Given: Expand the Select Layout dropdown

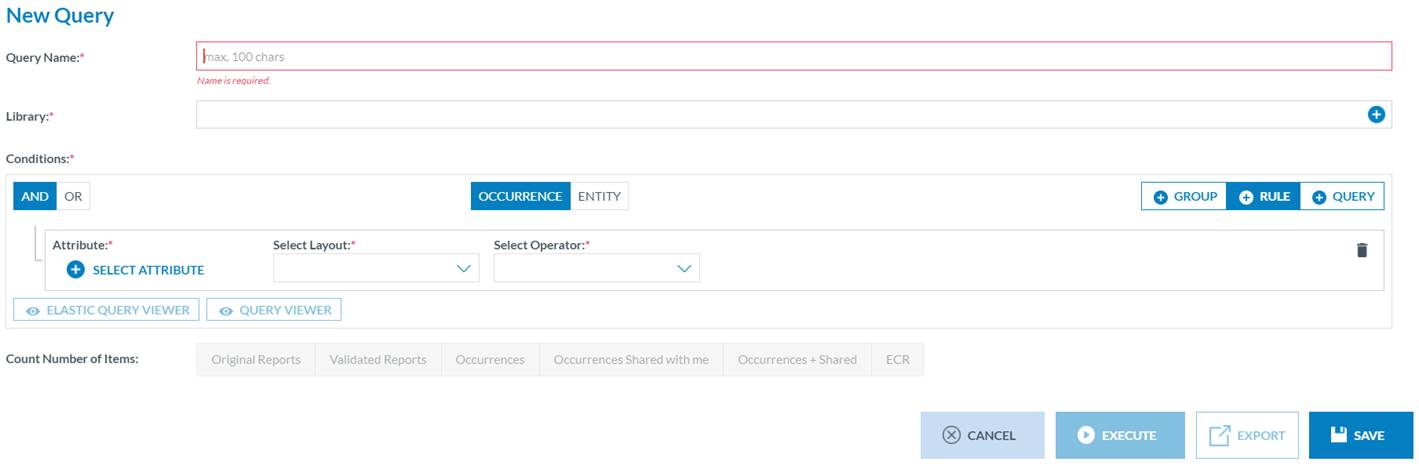Looking at the screenshot, I should (x=376, y=268).
